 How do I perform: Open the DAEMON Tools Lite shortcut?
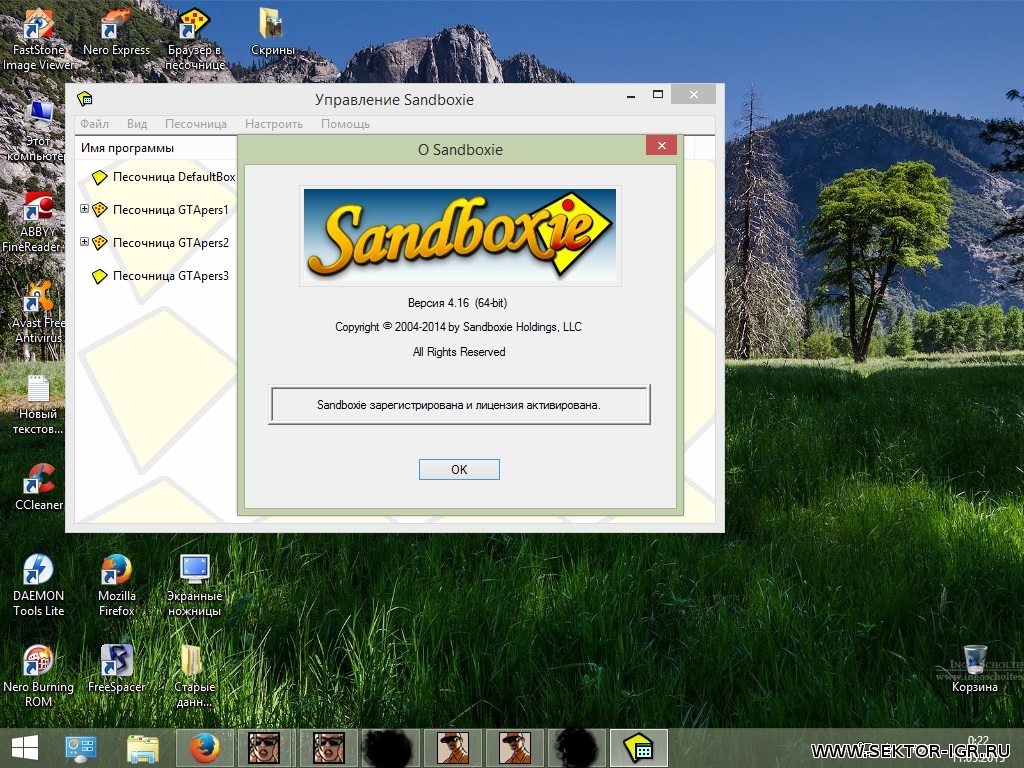(x=38, y=585)
